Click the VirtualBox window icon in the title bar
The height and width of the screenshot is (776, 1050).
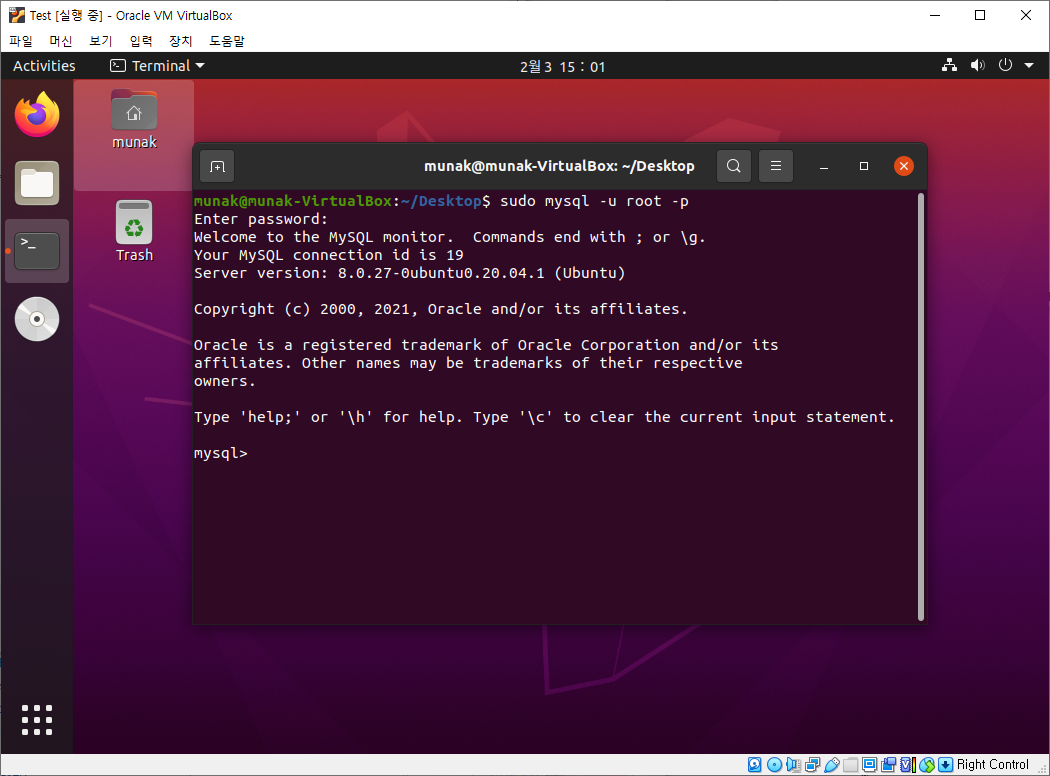pos(17,15)
